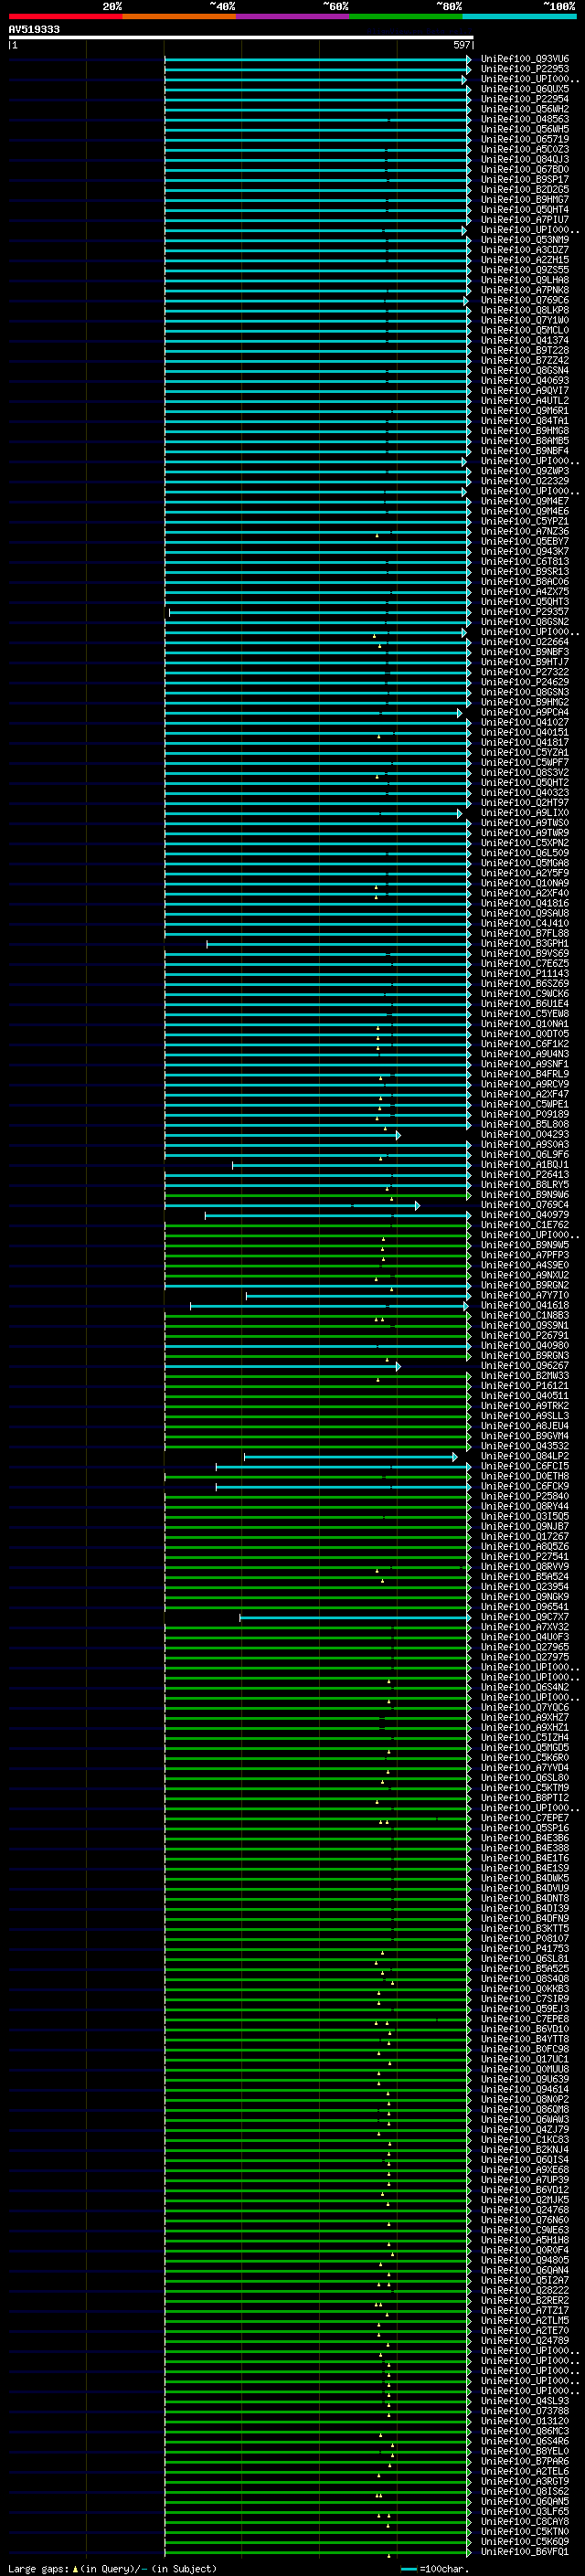Click the UniRef100_Q40979 label
The width and height of the screenshot is (585, 2576).
[x=524, y=1215]
